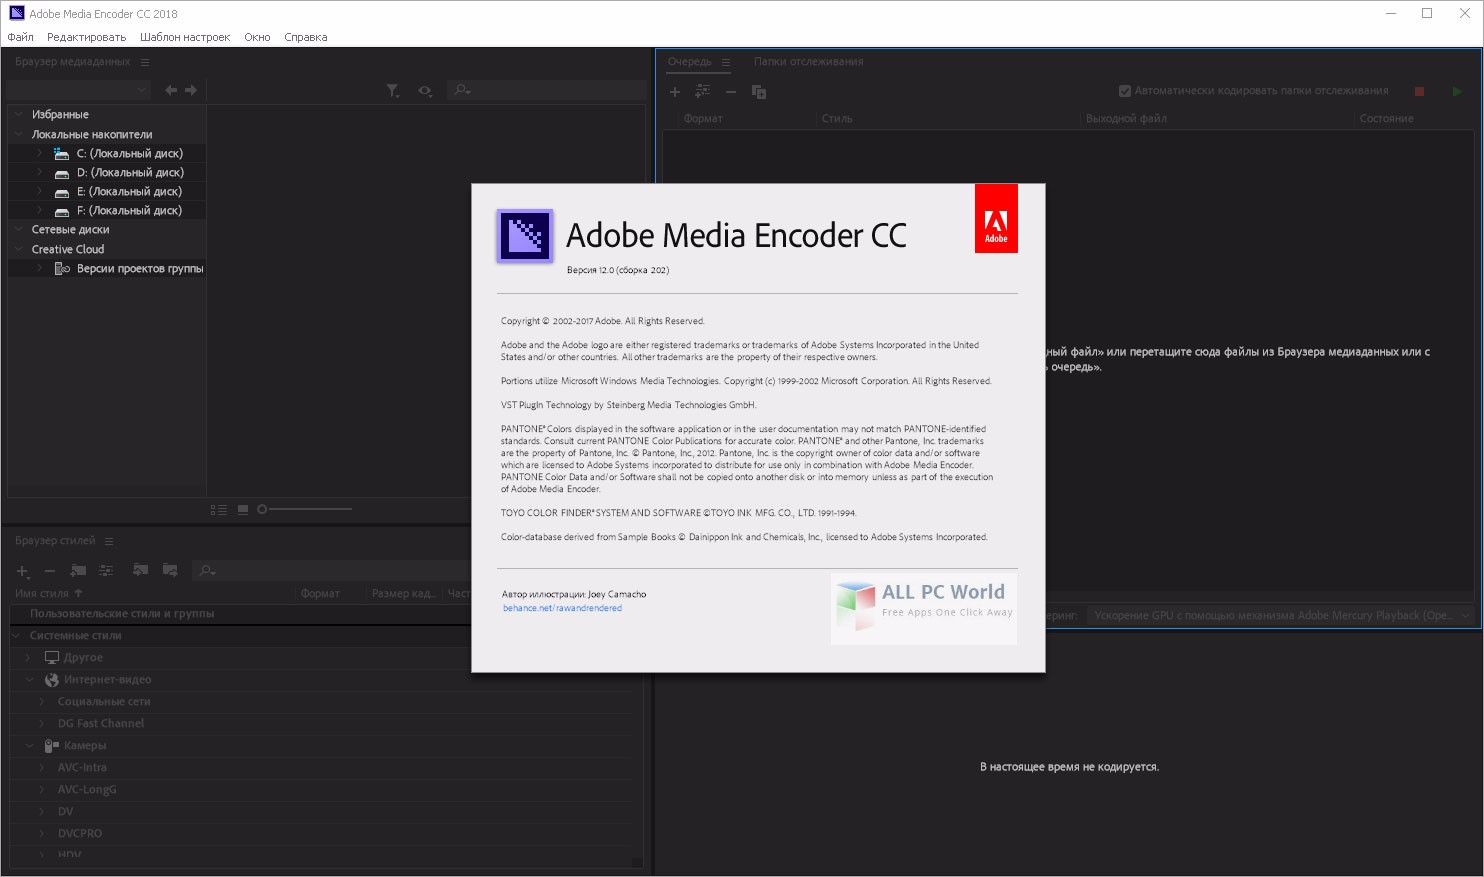
Task: Switch to the Папки отслеживания tab
Action: point(808,61)
